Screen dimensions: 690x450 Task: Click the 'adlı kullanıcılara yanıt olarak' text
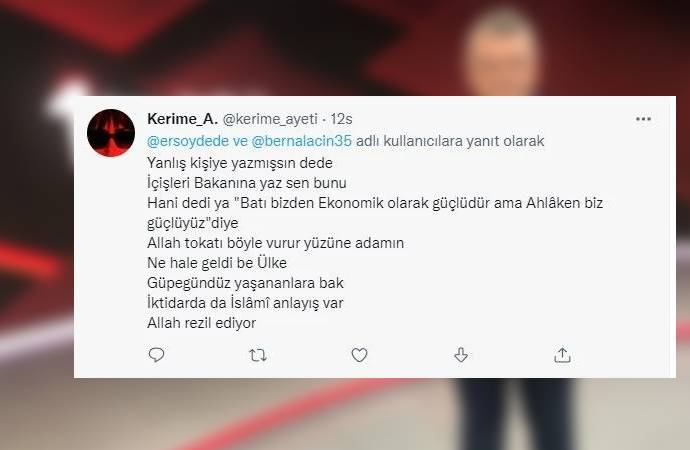pyautogui.click(x=450, y=141)
